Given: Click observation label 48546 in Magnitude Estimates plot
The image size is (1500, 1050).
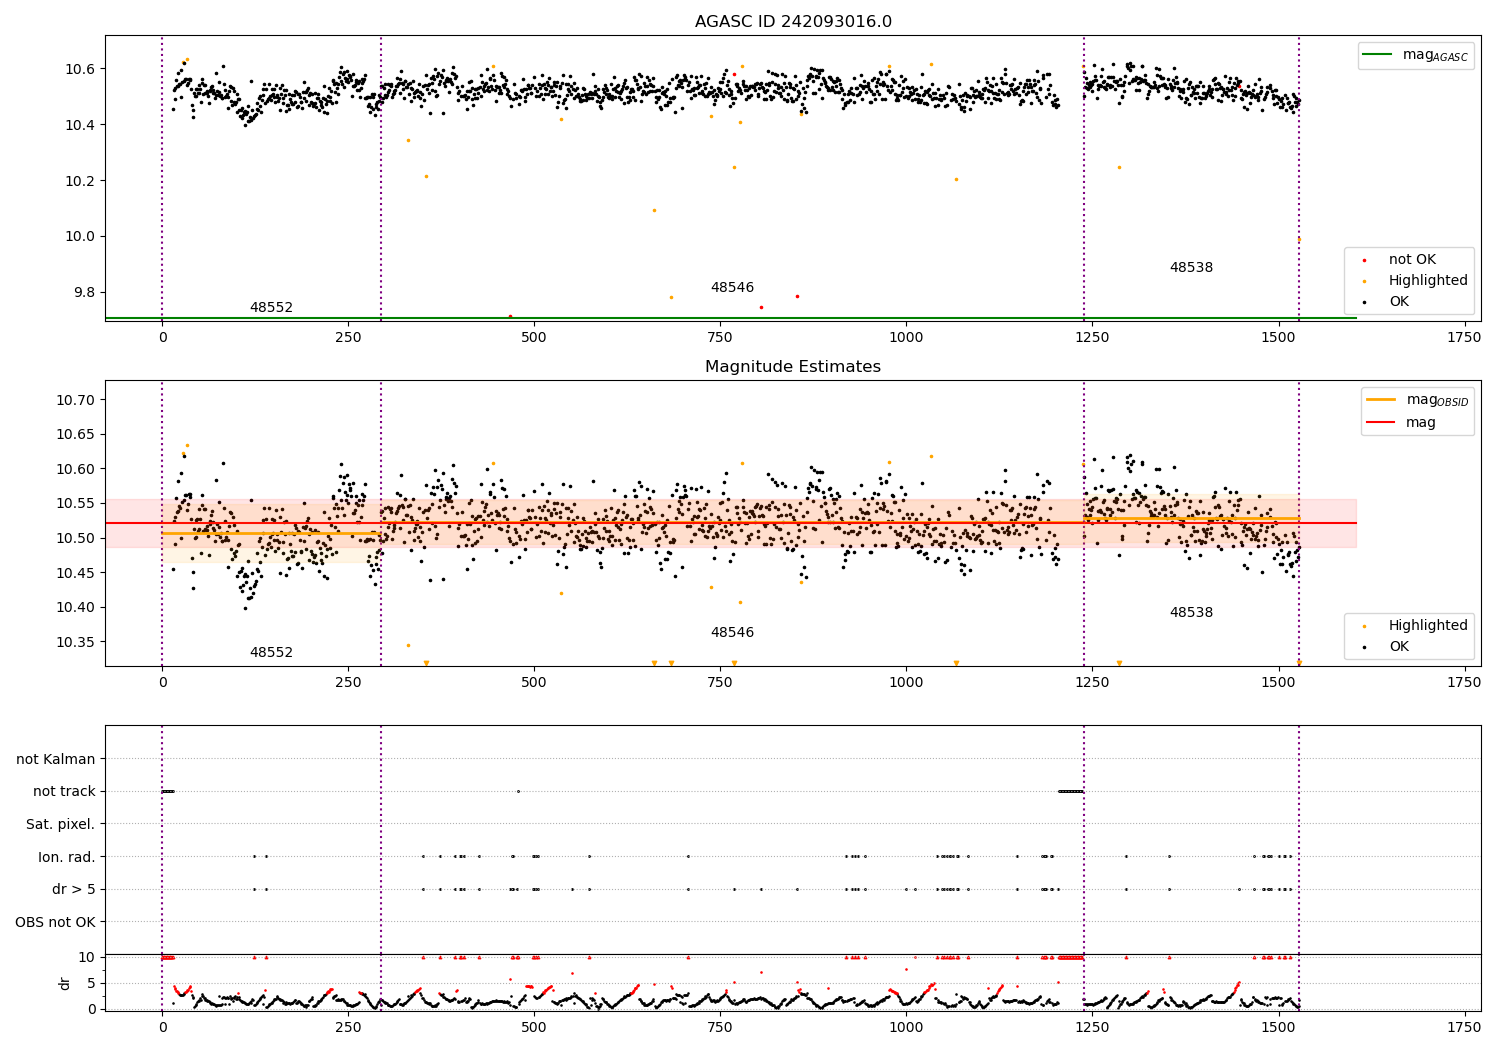Looking at the screenshot, I should coord(732,633).
